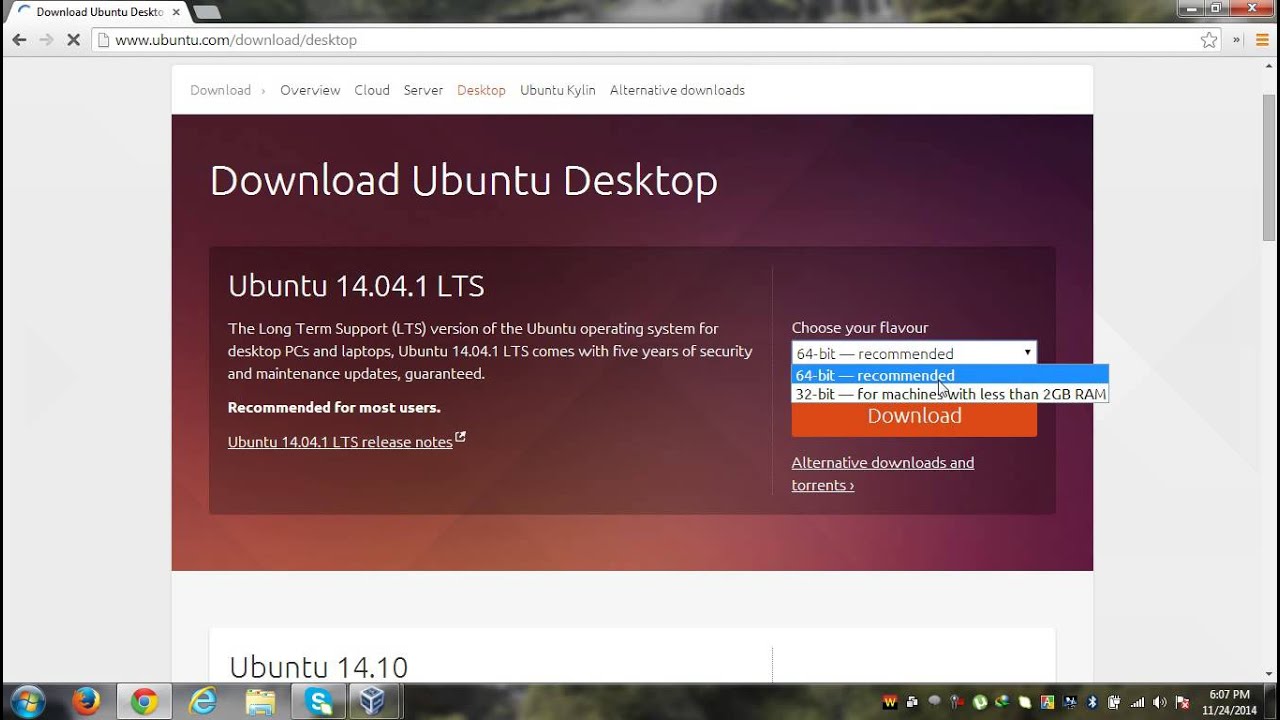1280x720 pixels.
Task: Close the Download Ubuntu Desktop tab
Action: pyautogui.click(x=174, y=12)
